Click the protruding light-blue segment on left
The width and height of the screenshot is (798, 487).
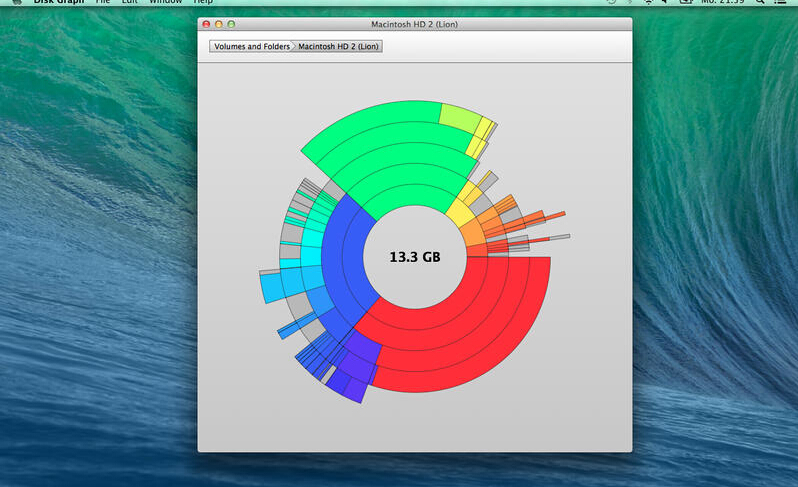[x=272, y=288]
